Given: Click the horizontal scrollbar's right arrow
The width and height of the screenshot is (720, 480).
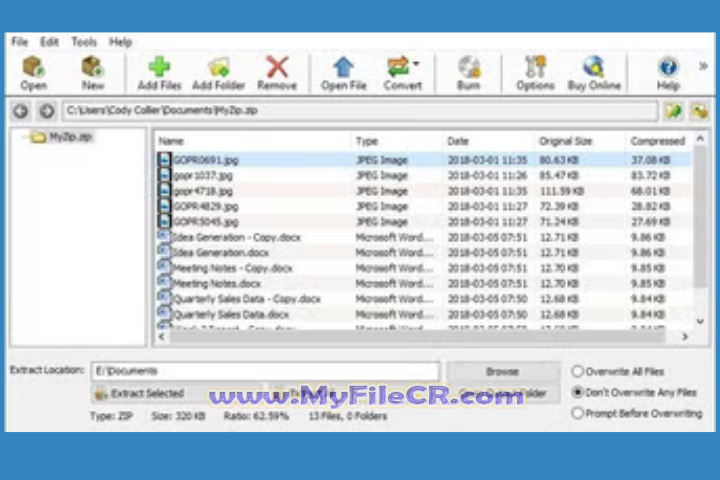Looking at the screenshot, I should 685,337.
